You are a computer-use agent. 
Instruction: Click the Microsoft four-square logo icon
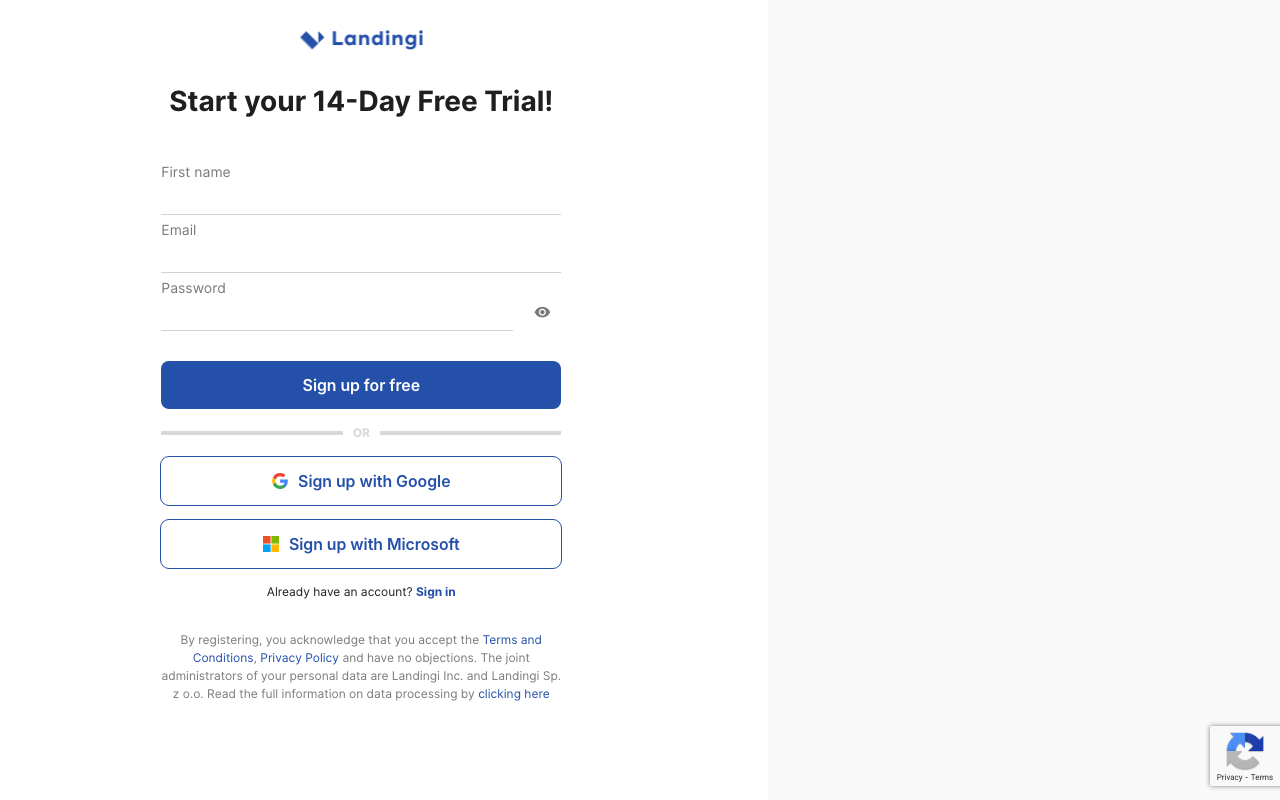coord(271,544)
